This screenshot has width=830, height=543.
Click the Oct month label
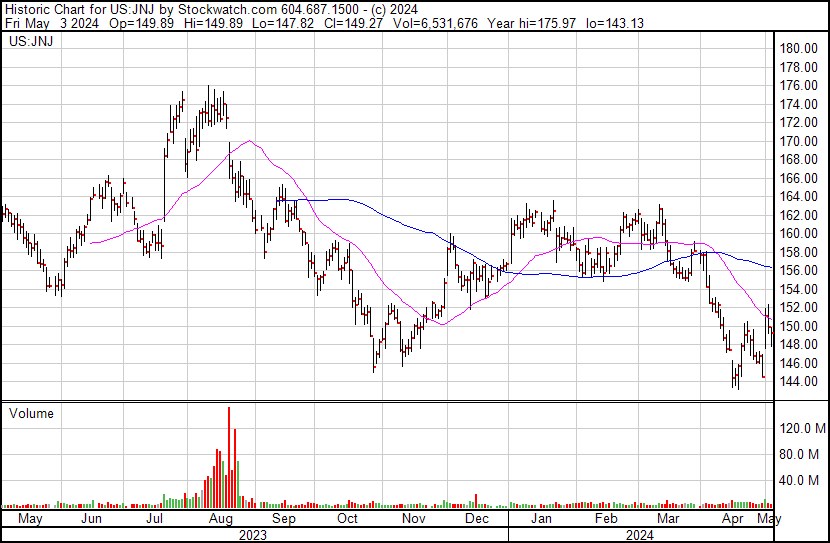coord(348,519)
